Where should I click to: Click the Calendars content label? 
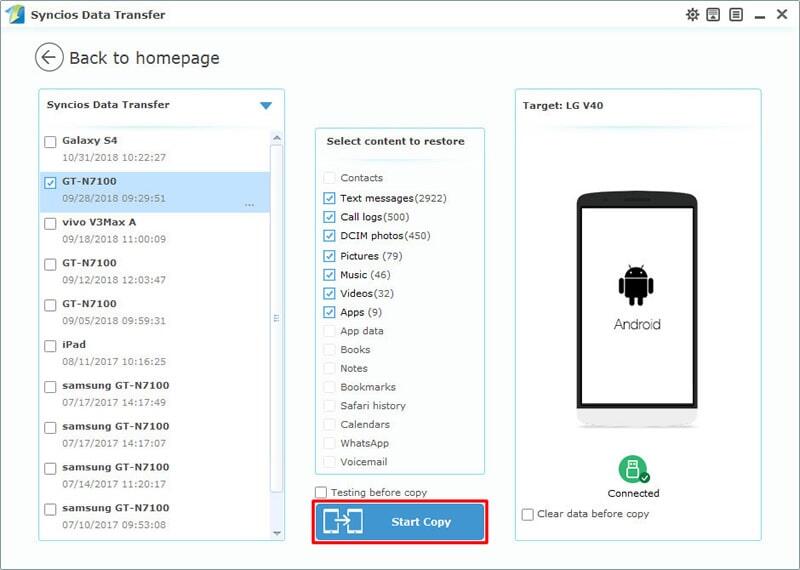coord(365,425)
